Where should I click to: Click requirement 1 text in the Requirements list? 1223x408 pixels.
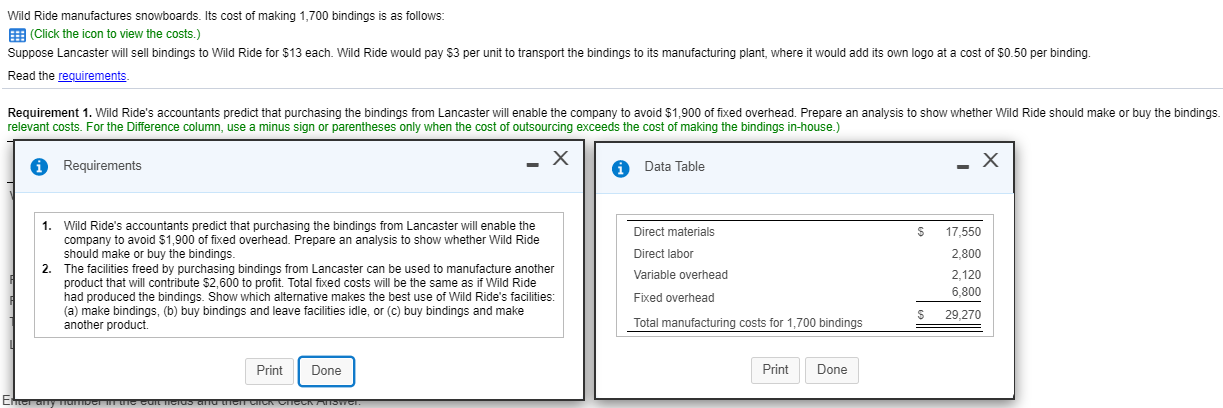(301, 240)
